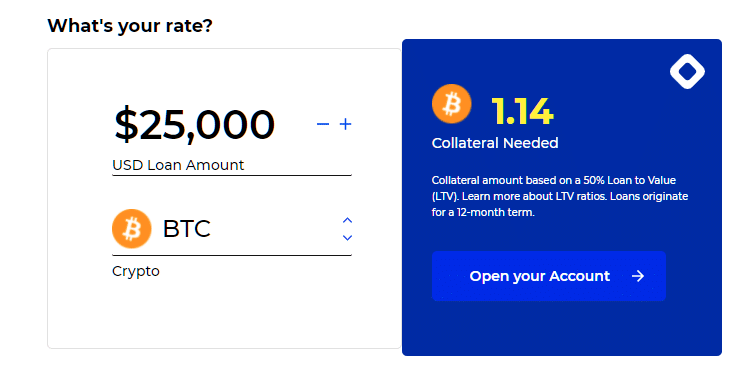Click the Bitcoin icon in the crypto selector
The image size is (756, 366).
pyautogui.click(x=132, y=229)
